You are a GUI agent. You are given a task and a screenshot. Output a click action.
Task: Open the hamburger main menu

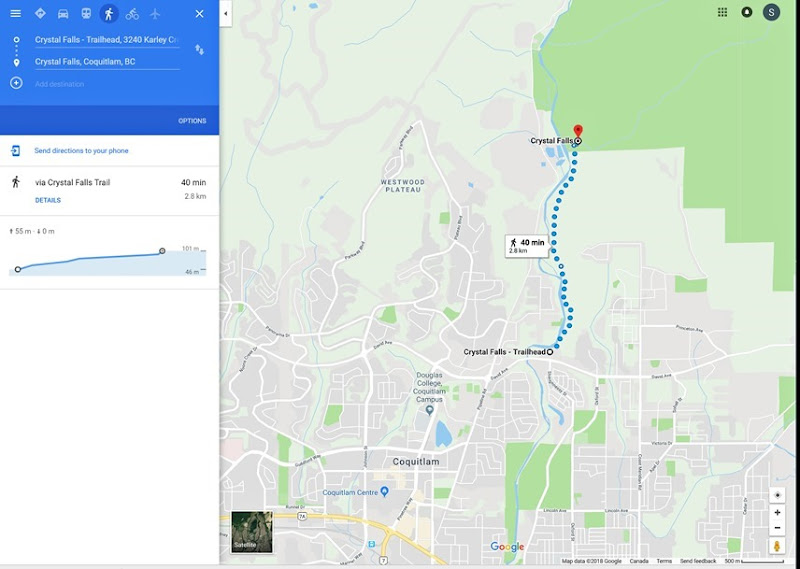point(16,14)
